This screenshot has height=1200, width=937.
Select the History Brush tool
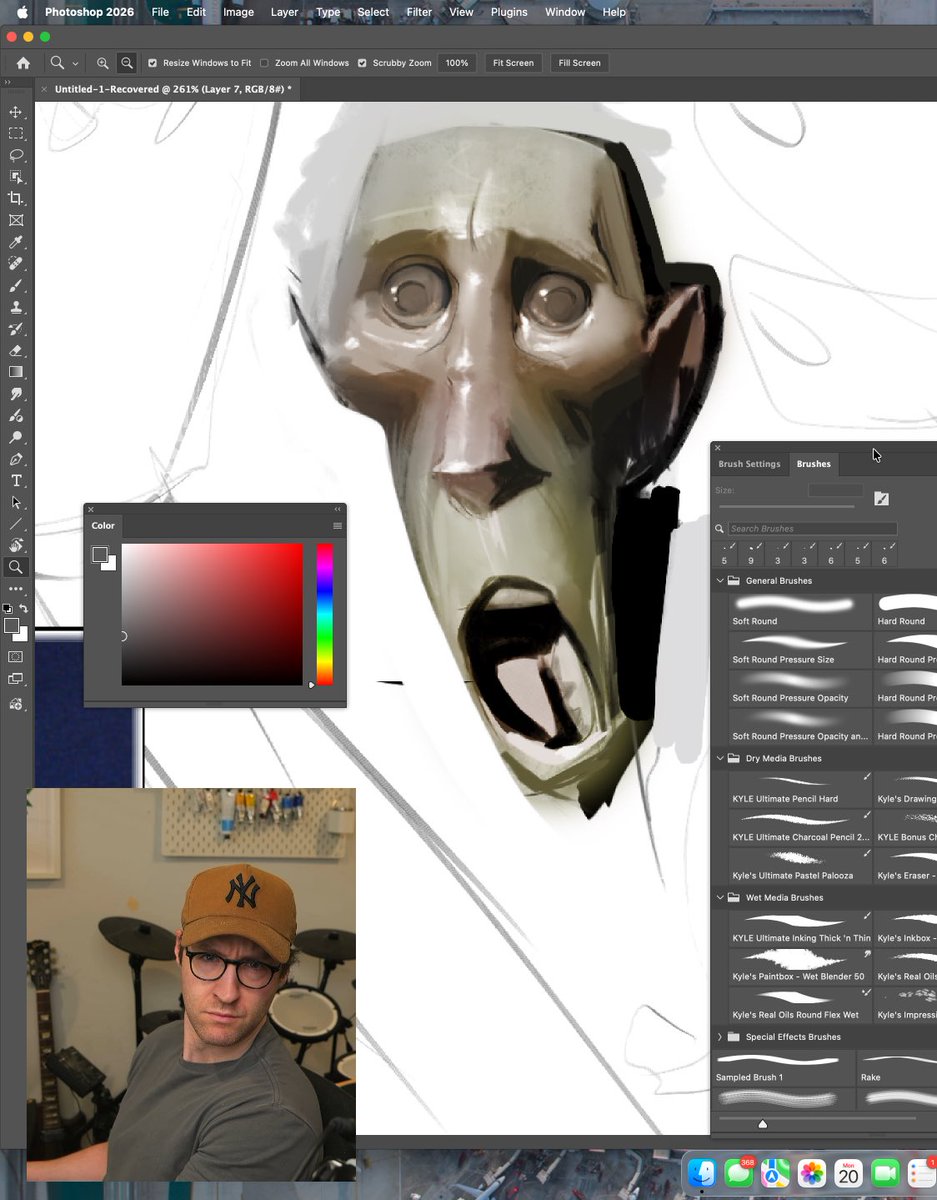[x=16, y=329]
